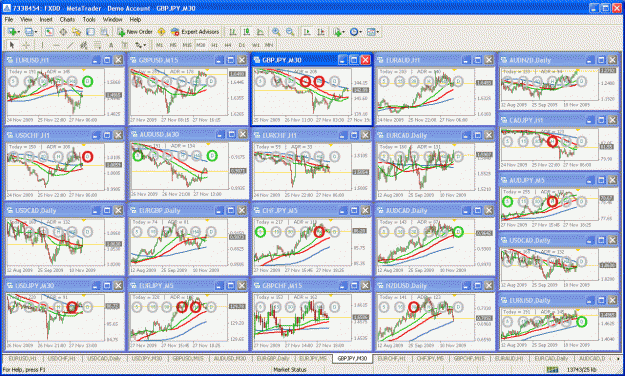Draw a horizontal line
Viewport: 625px width, 376px height.
[x=56, y=45]
